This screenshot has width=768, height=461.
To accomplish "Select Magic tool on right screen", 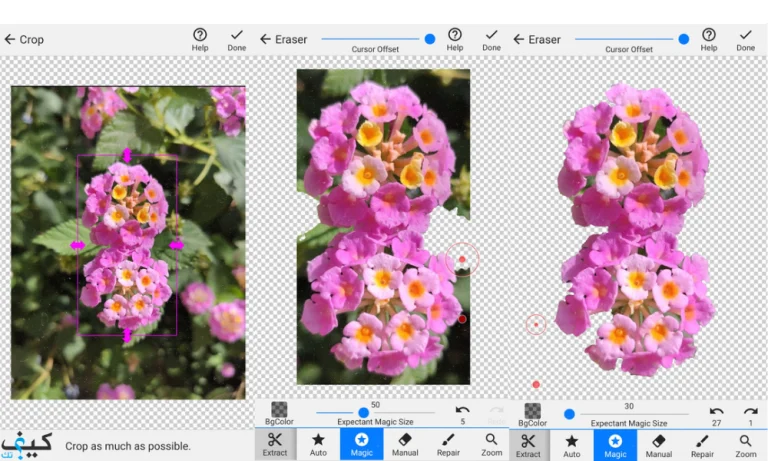I will pos(615,446).
